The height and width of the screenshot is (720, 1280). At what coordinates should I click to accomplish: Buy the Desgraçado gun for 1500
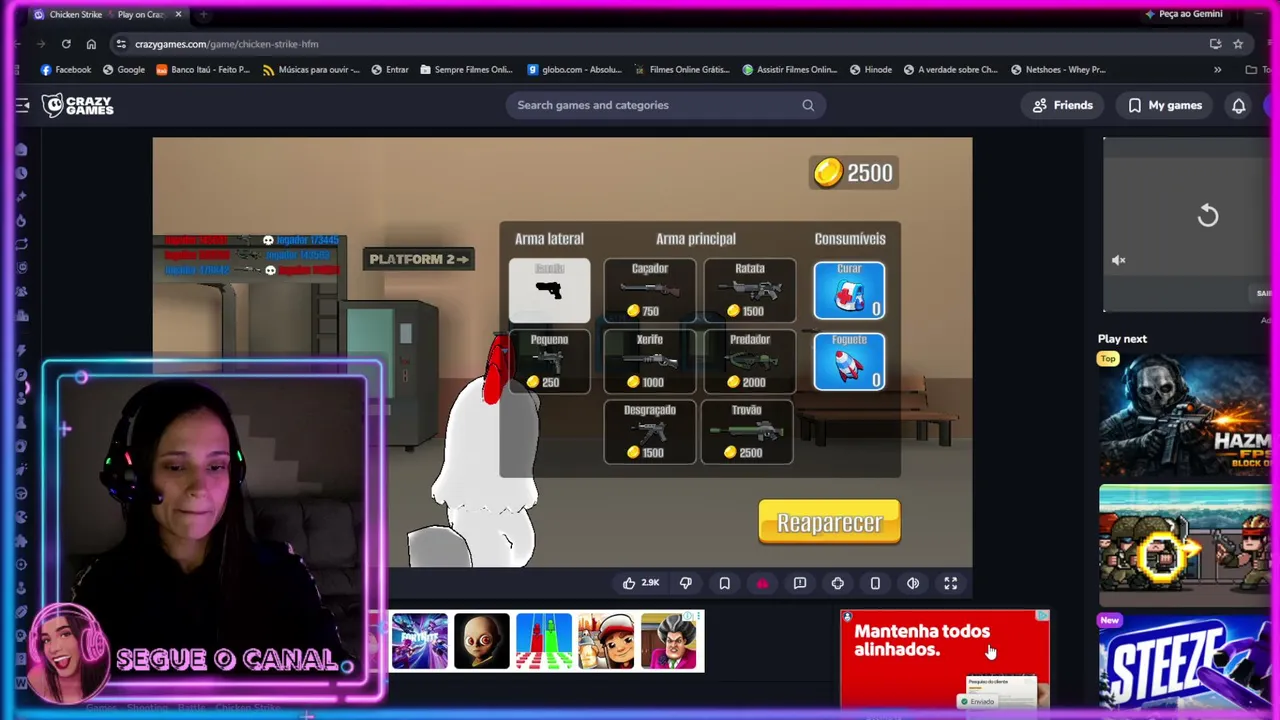pos(650,432)
